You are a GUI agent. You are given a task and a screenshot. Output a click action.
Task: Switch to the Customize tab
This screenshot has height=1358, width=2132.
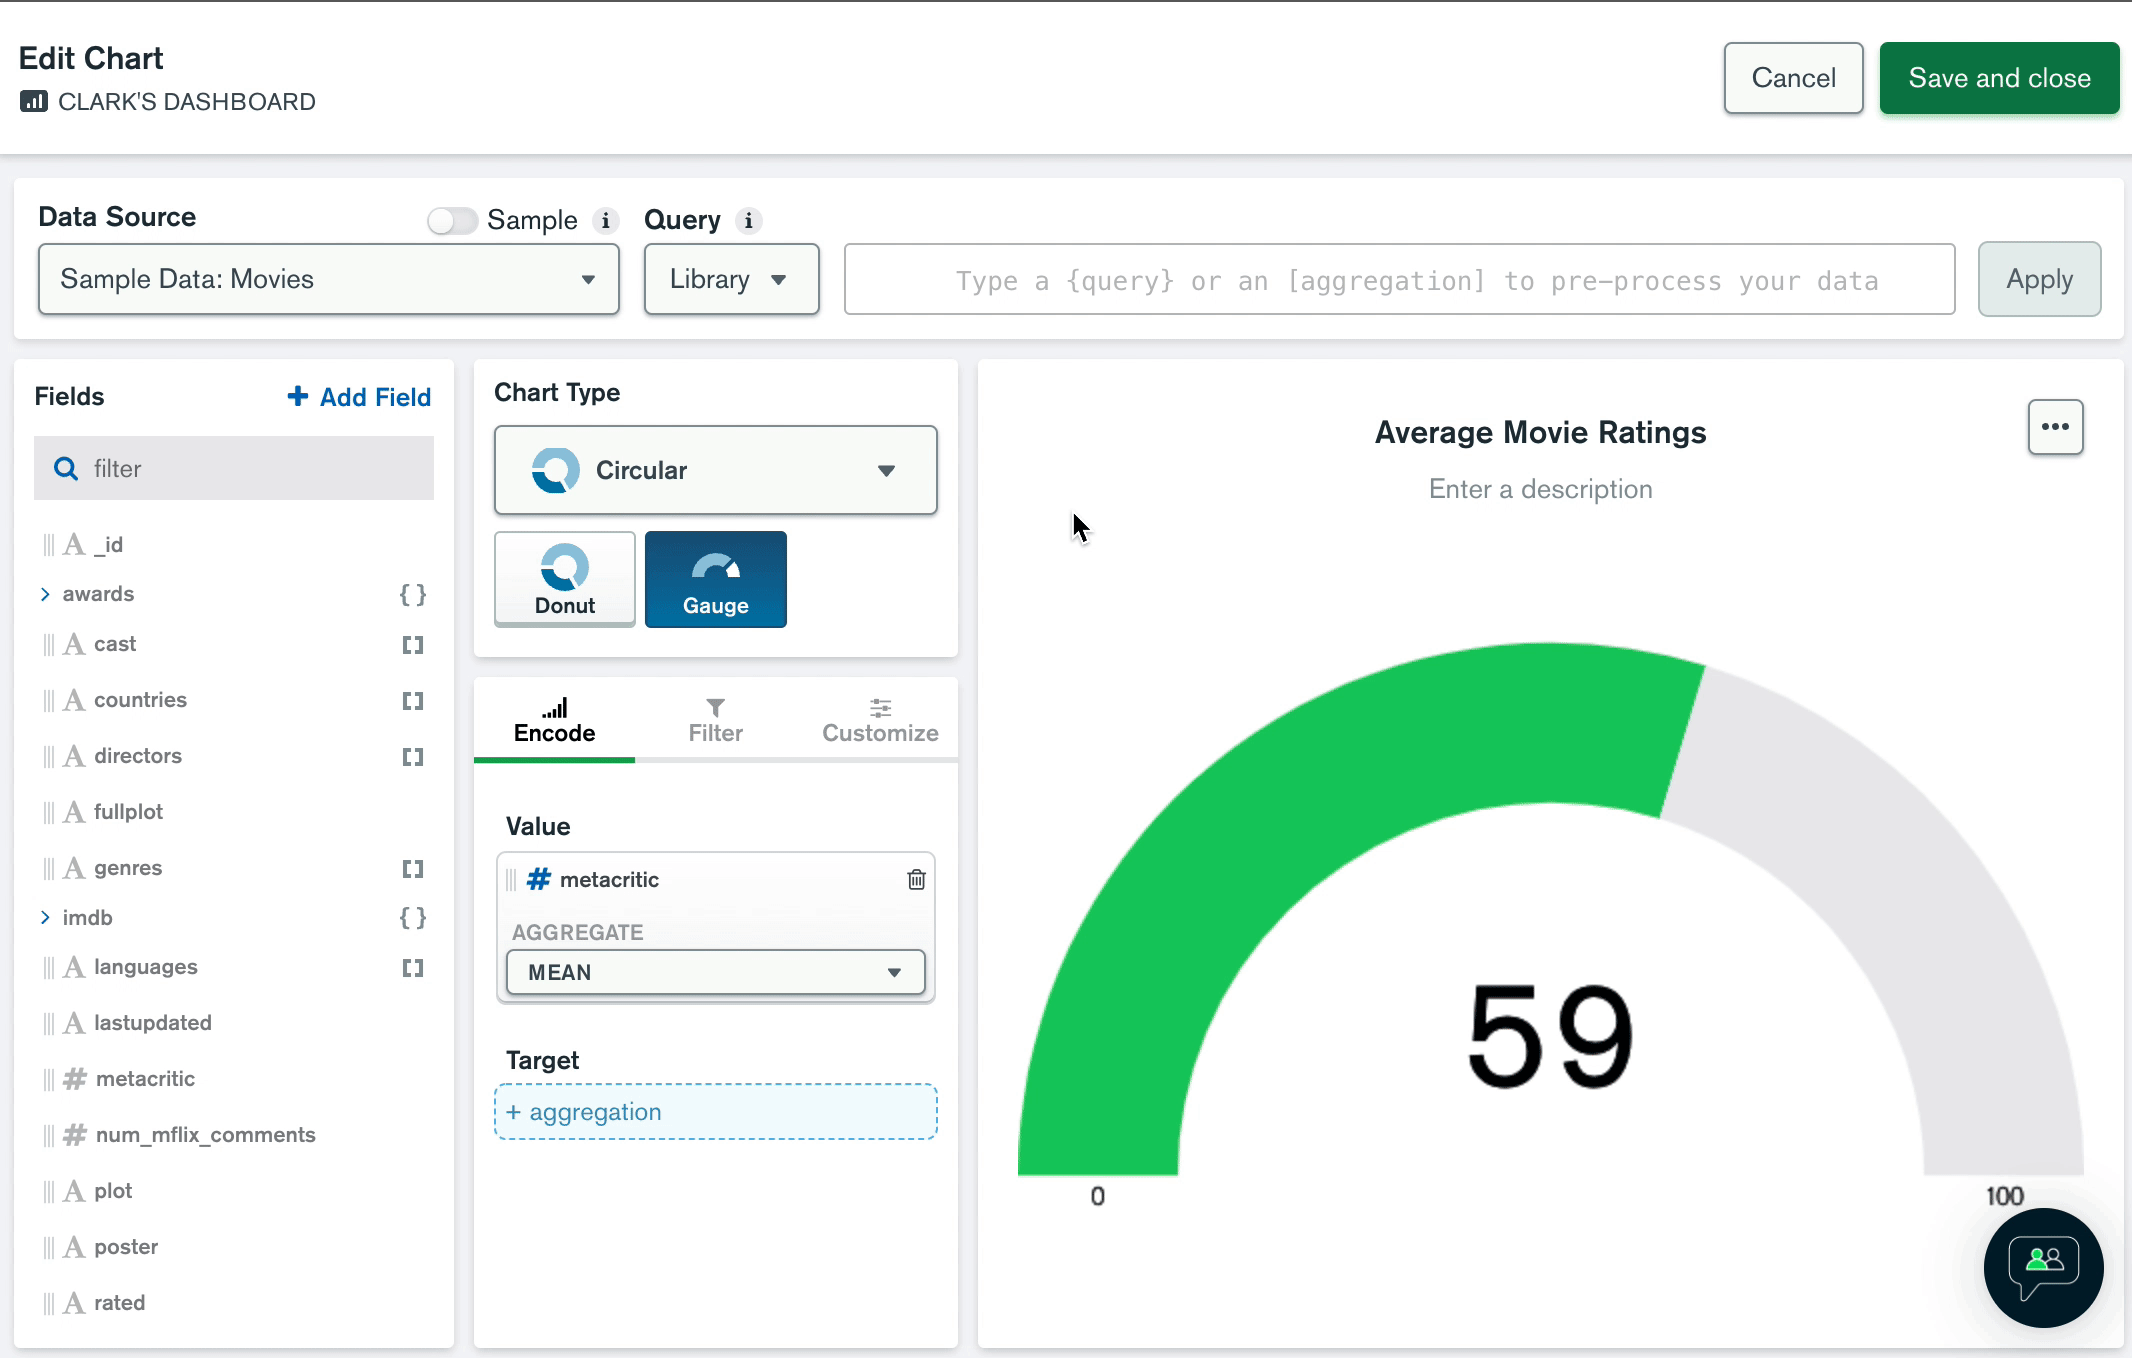coord(879,720)
